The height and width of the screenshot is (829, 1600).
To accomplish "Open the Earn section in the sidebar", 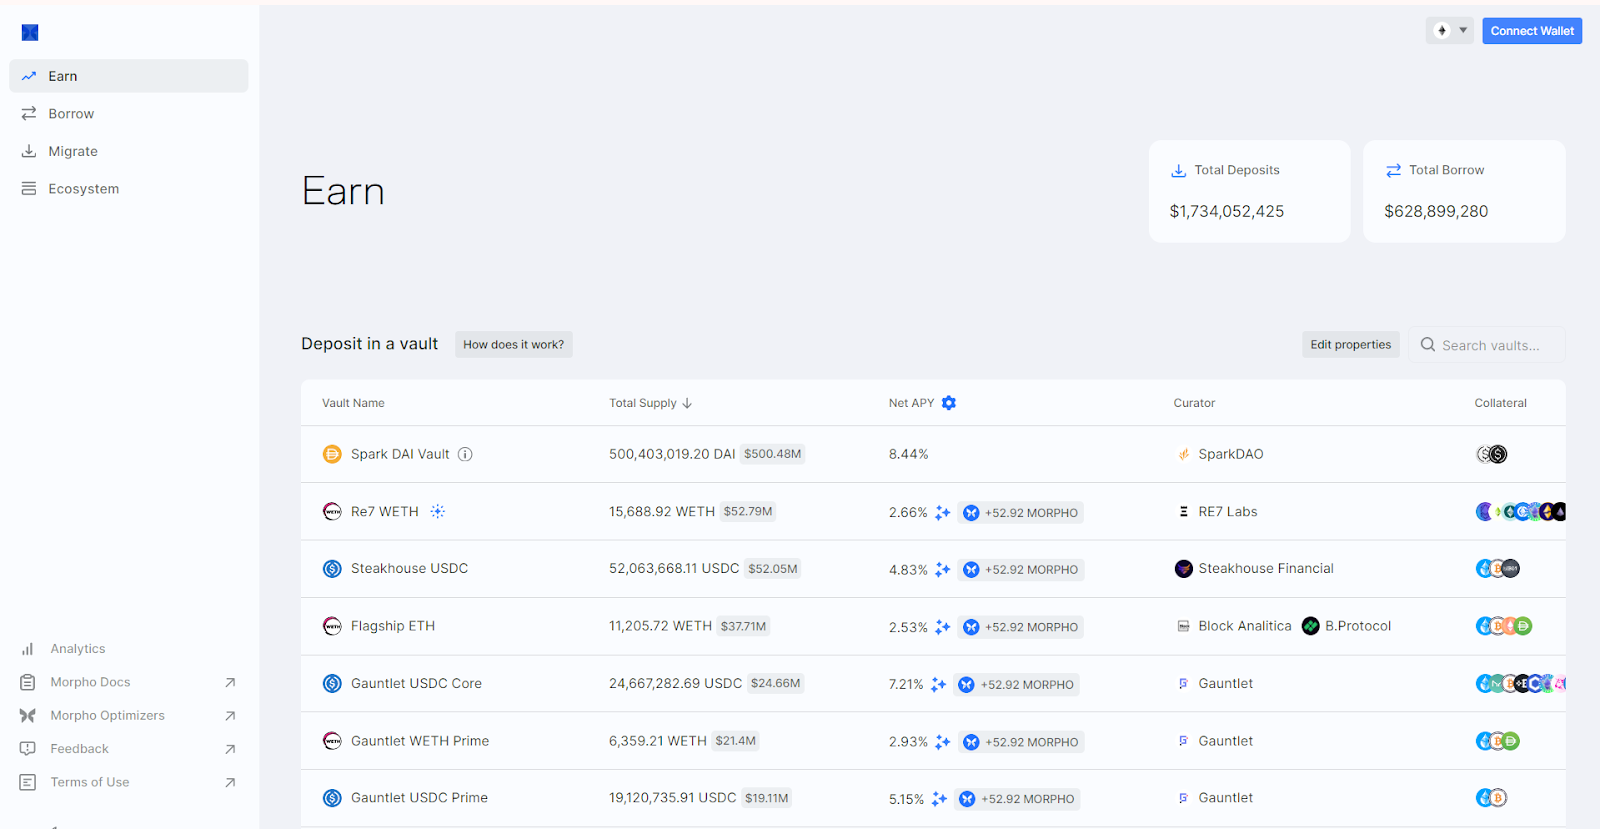I will click(129, 76).
